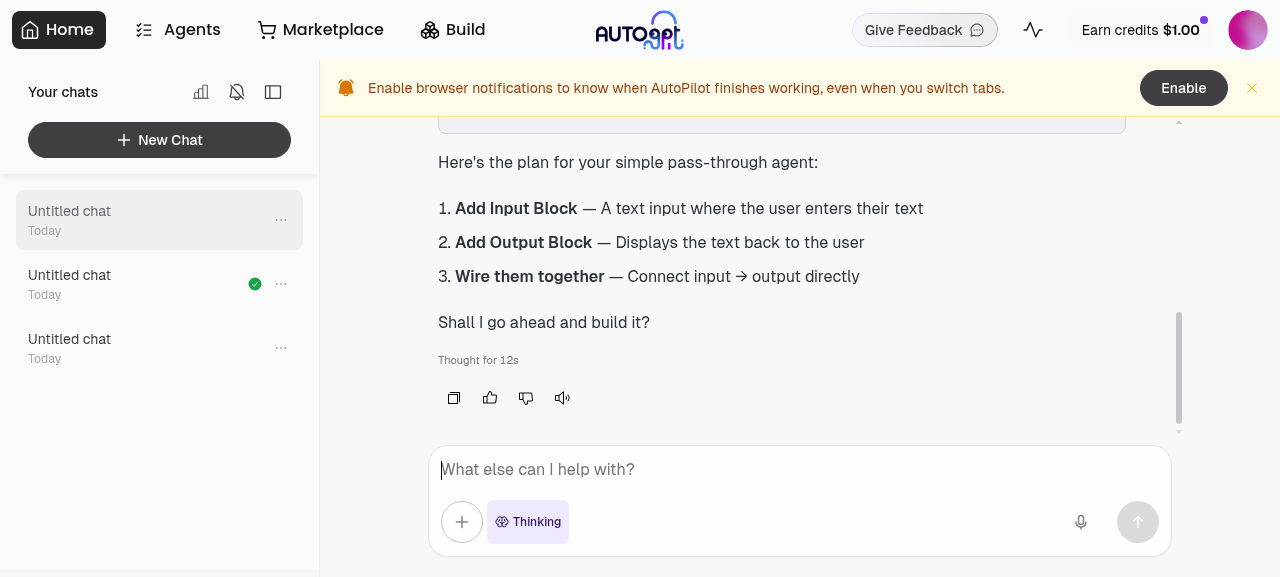The image size is (1280, 577).
Task: Toggle the muted notifications bell icon
Action: [x=237, y=92]
